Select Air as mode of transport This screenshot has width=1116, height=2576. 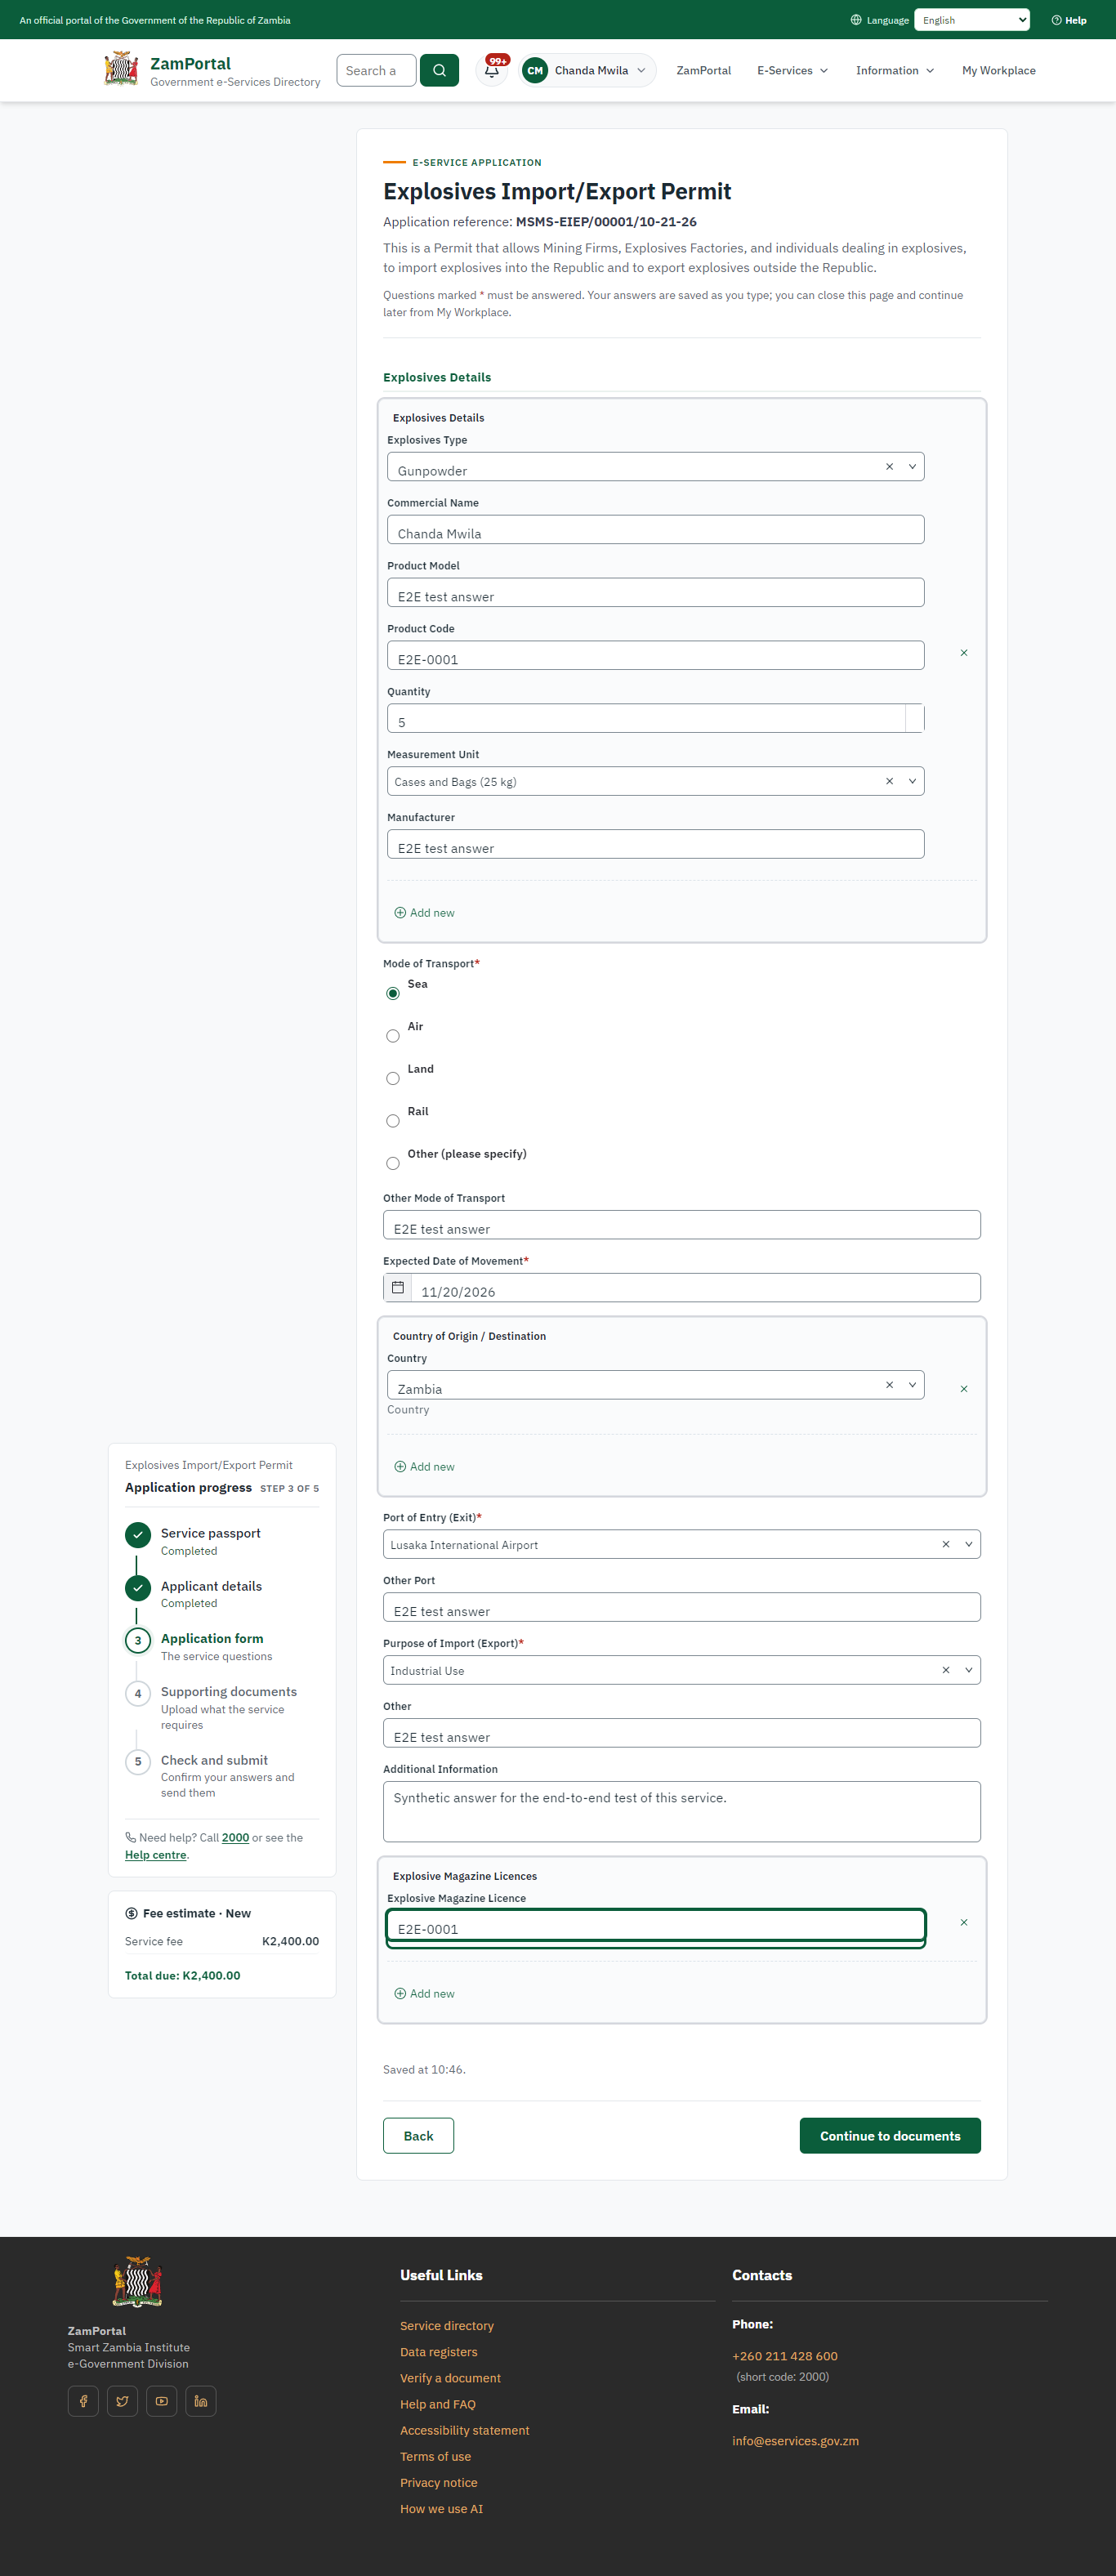pyautogui.click(x=393, y=1036)
